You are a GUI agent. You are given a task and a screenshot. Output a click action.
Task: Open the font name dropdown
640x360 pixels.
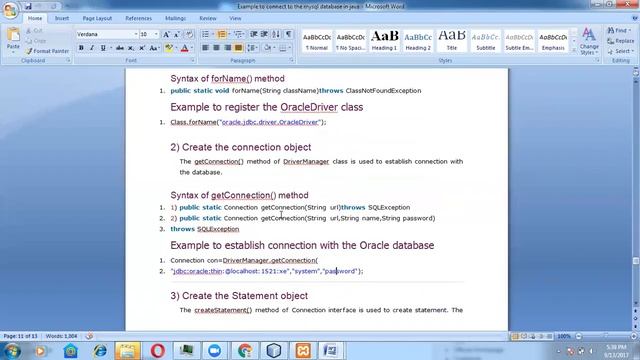[x=136, y=35]
